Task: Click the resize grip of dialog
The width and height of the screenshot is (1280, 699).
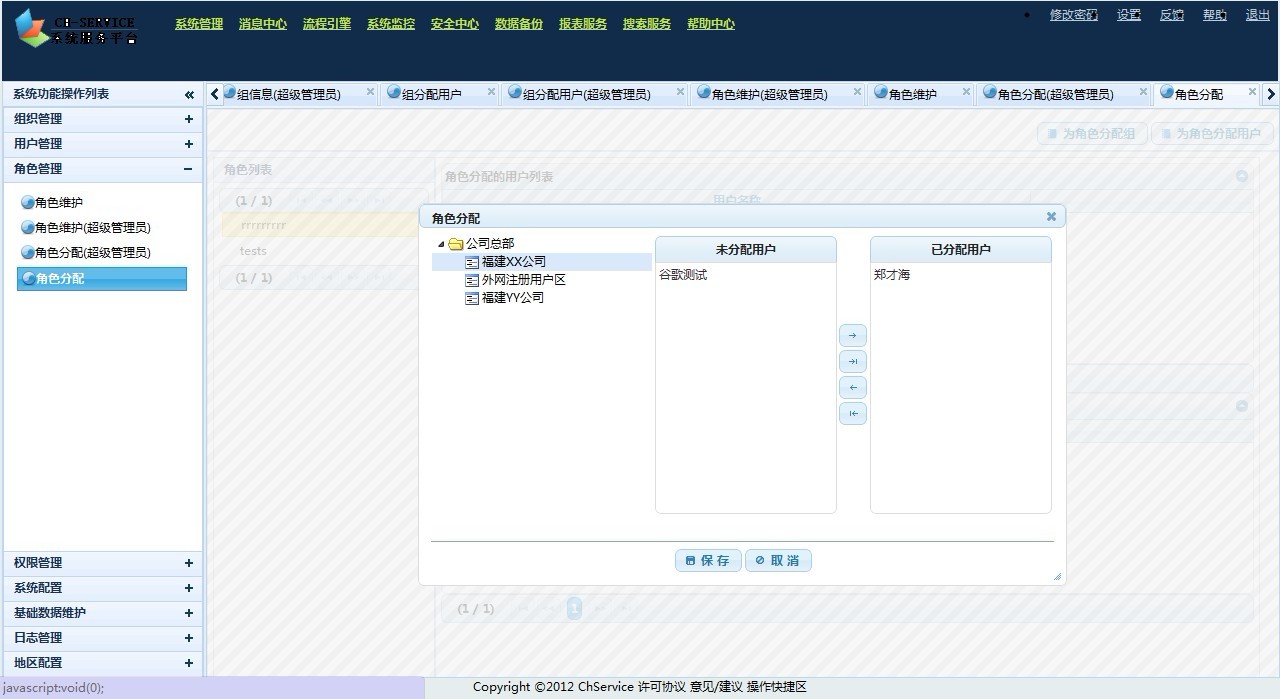Action: pyautogui.click(x=1057, y=576)
